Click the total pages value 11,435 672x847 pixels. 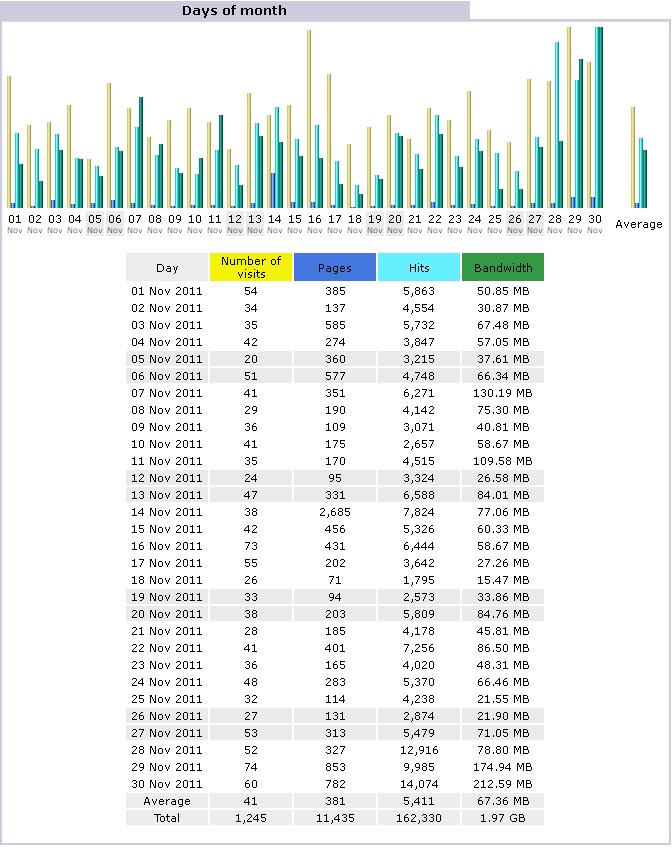335,818
